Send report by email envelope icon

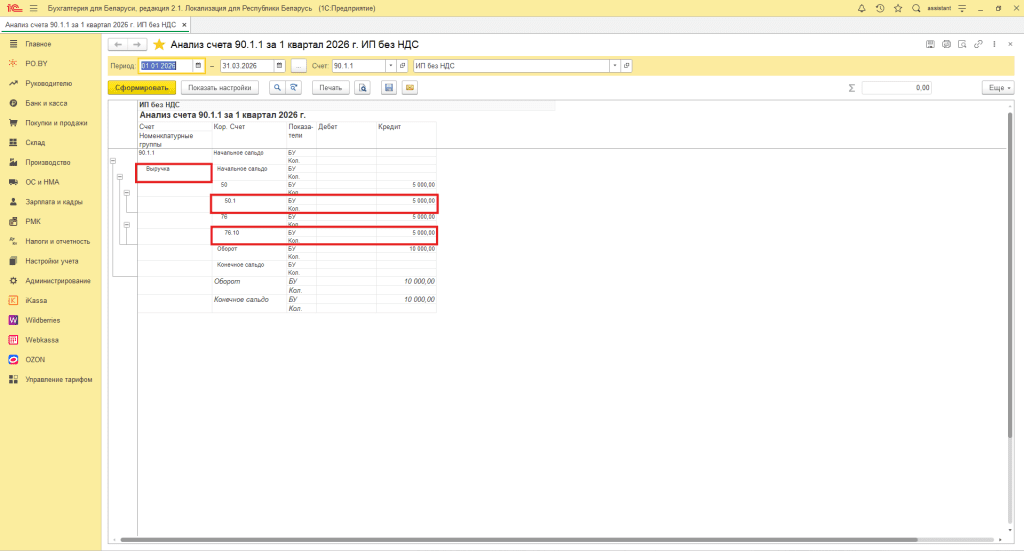click(409, 88)
